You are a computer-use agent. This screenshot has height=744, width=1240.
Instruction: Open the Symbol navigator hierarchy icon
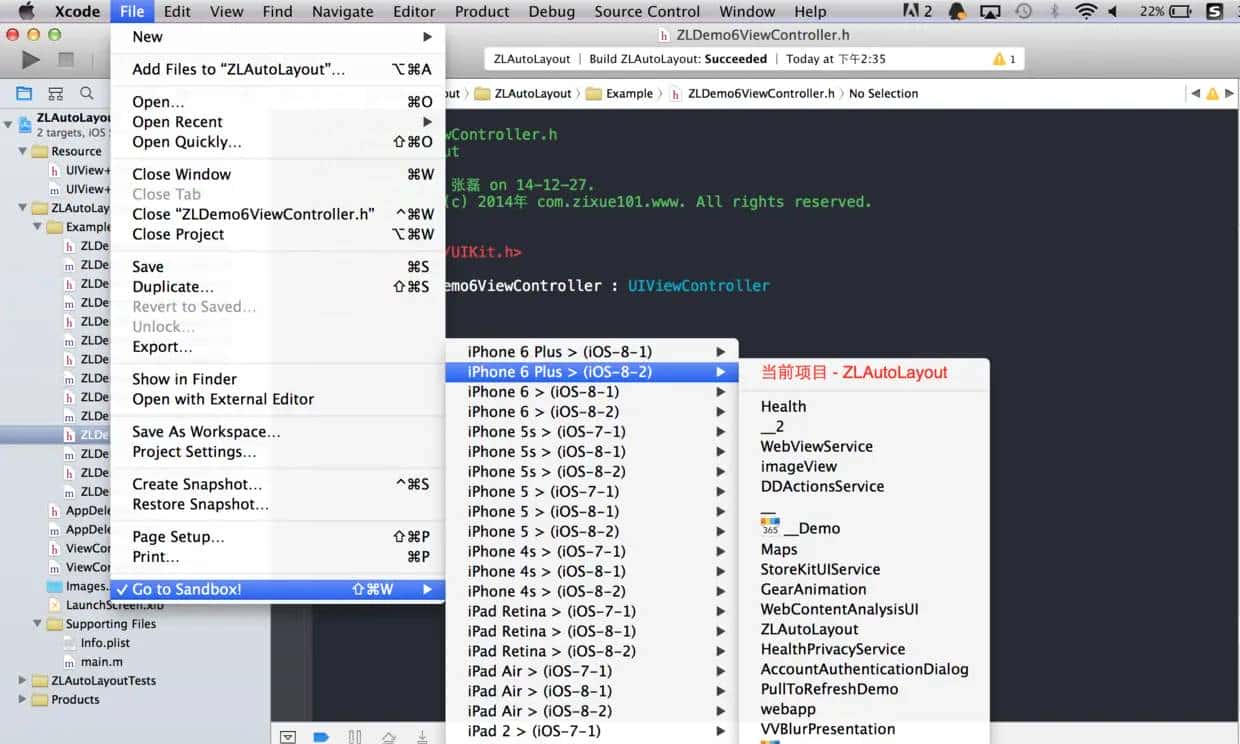coord(56,93)
